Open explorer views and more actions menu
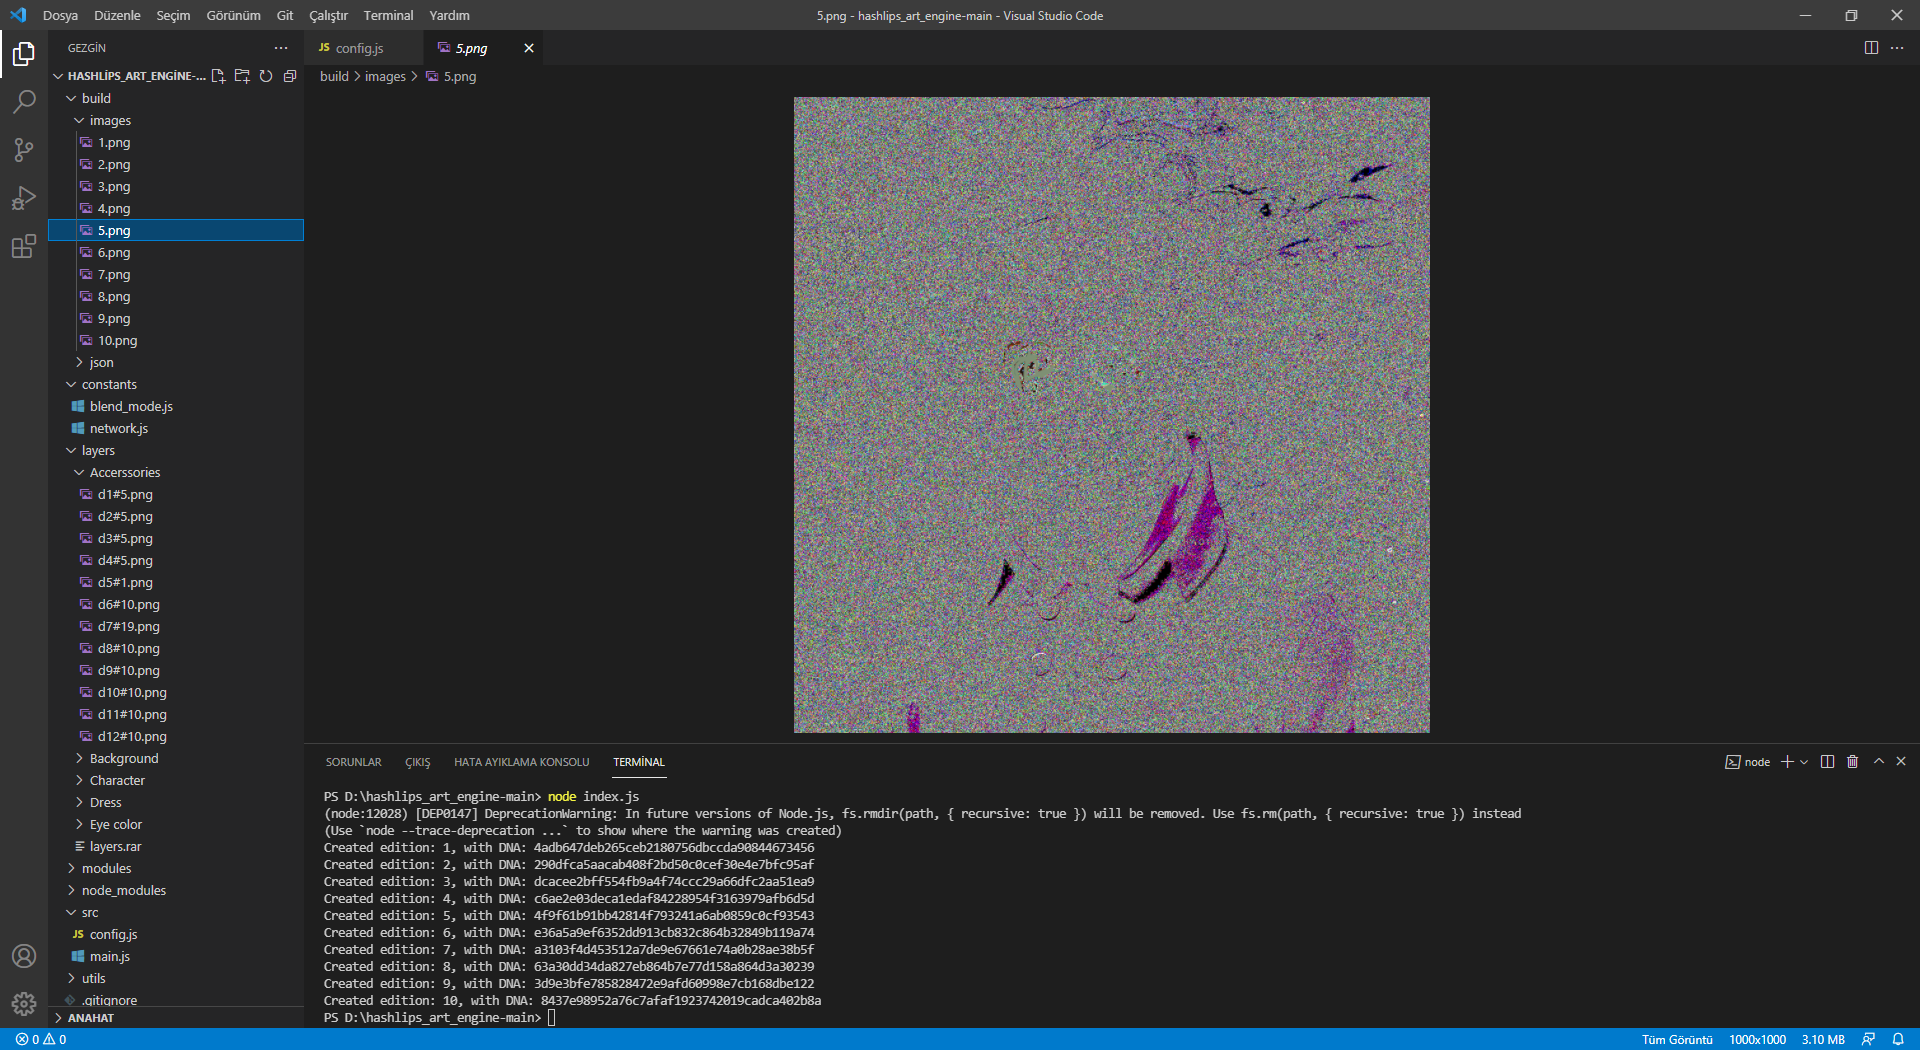 coord(281,48)
